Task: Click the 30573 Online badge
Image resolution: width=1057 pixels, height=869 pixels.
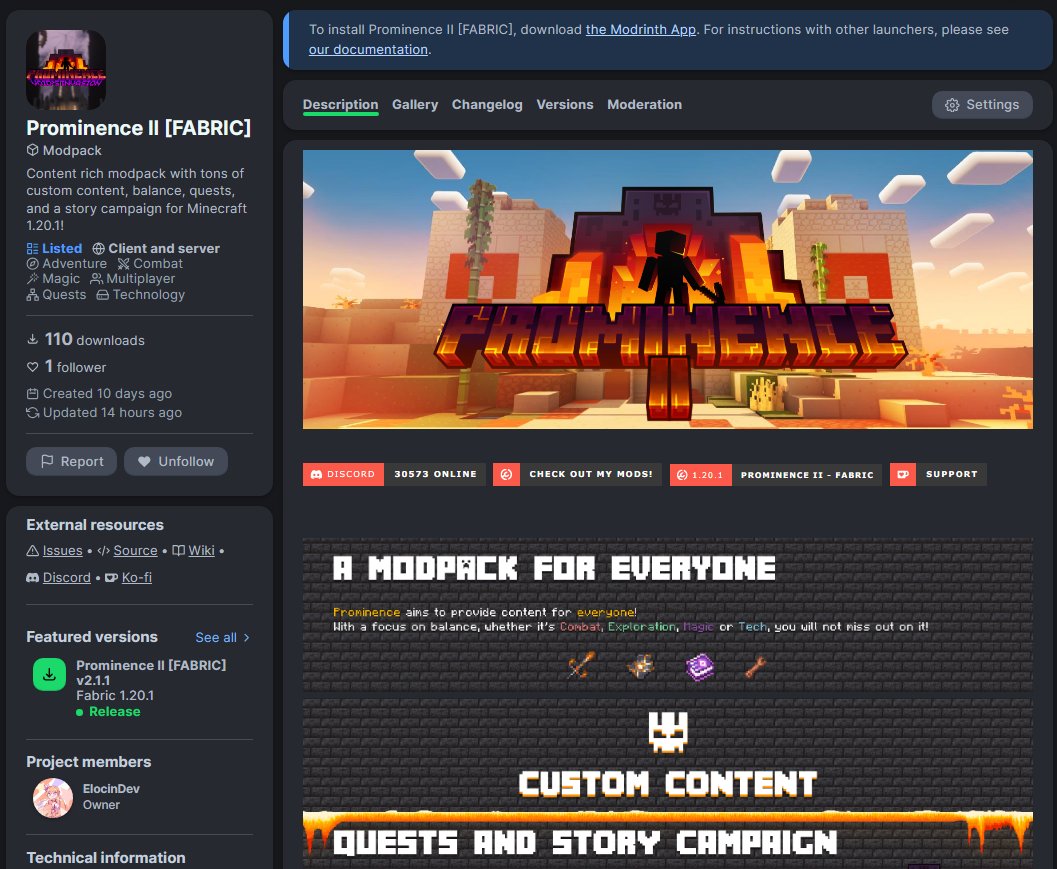Action: [x=435, y=474]
